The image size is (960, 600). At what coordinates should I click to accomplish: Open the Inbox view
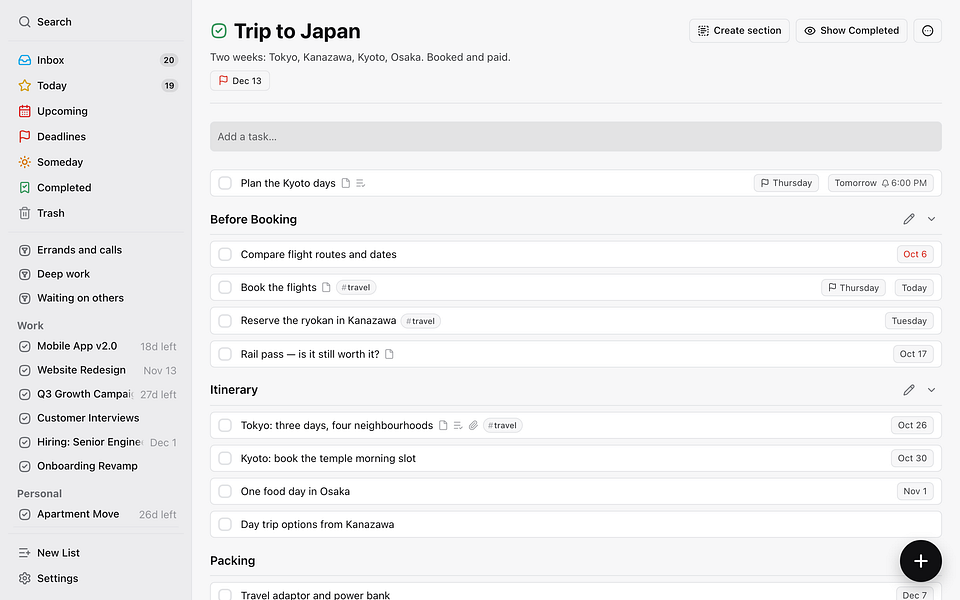[x=96, y=60]
